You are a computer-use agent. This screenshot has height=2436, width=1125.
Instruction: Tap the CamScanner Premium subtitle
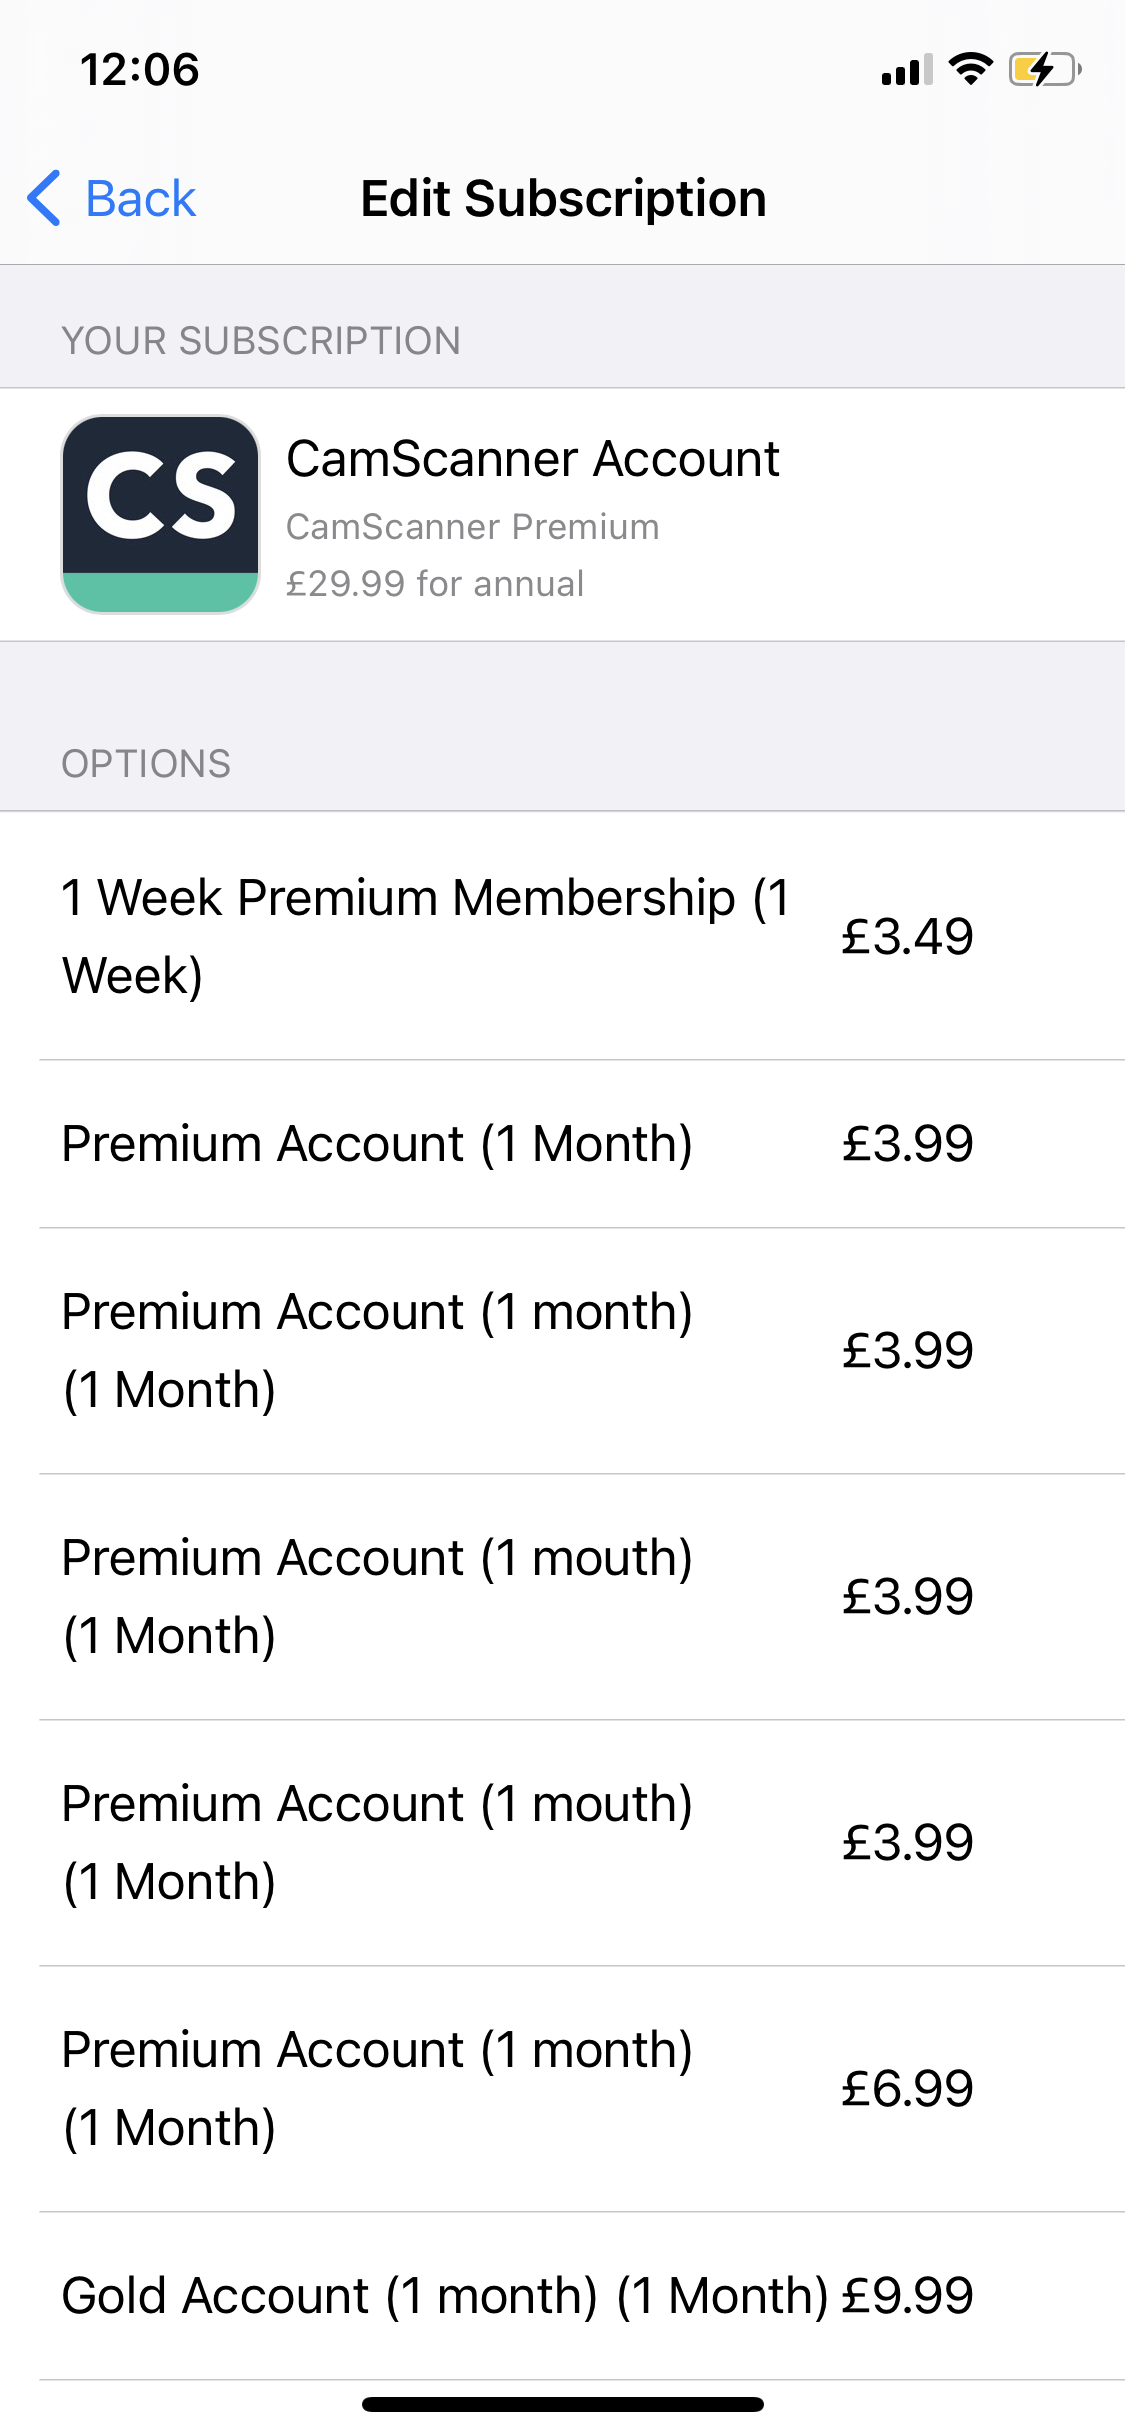472,527
